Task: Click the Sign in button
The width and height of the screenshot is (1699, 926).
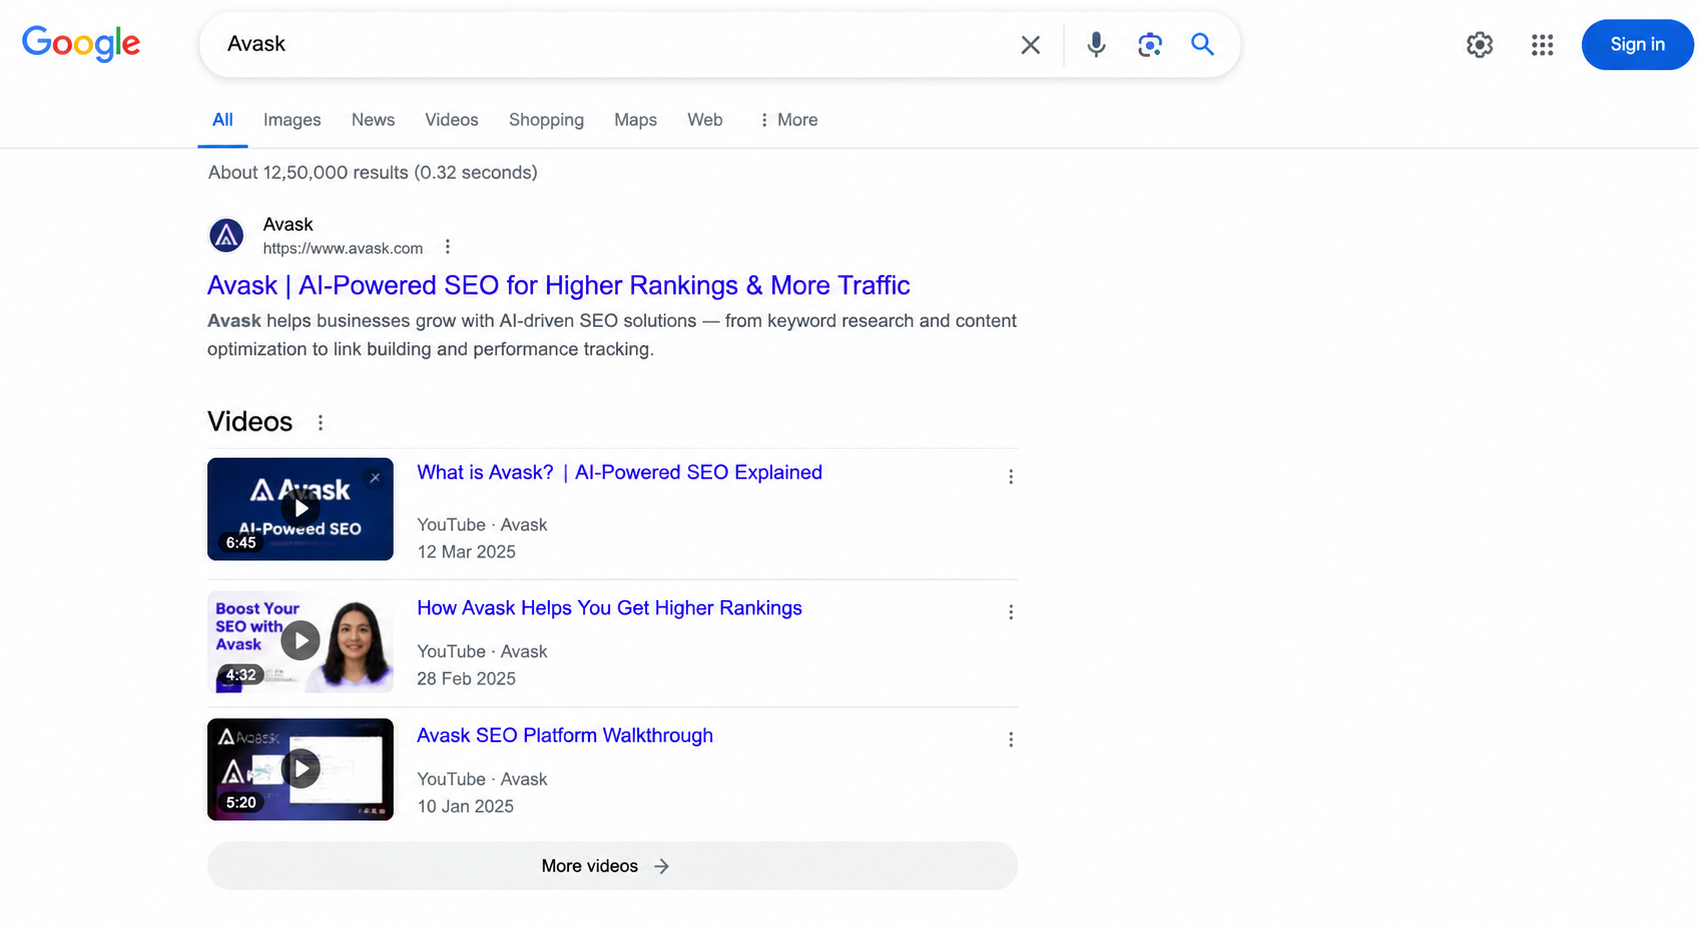Action: point(1637,44)
